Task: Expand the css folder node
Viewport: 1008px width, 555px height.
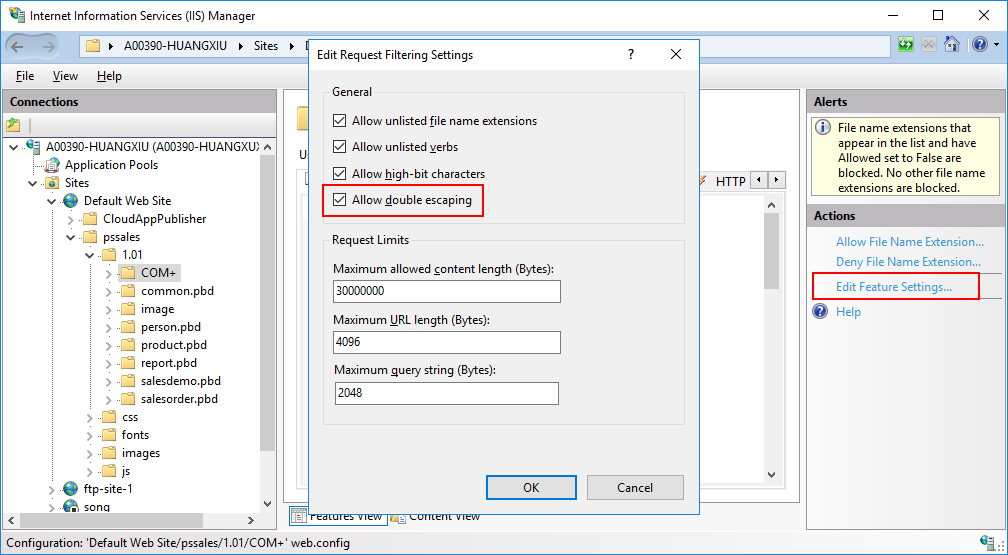Action: click(x=91, y=417)
